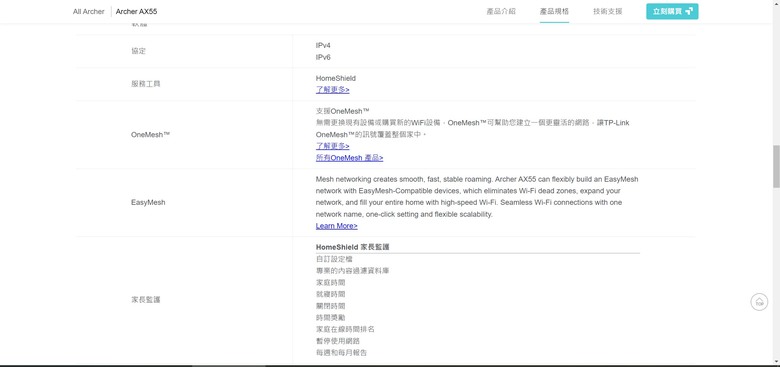Open 了解更多 link under HomeShield

(332, 90)
